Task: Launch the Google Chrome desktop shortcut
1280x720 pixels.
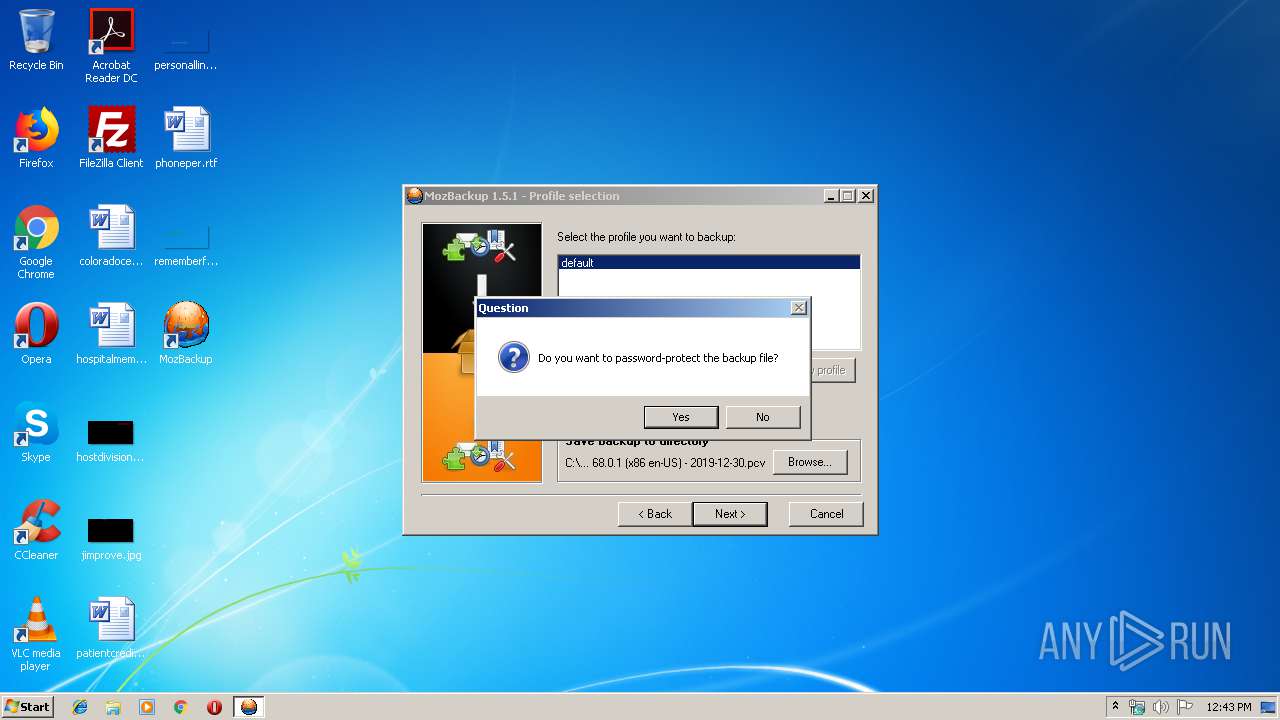Action: (36, 242)
